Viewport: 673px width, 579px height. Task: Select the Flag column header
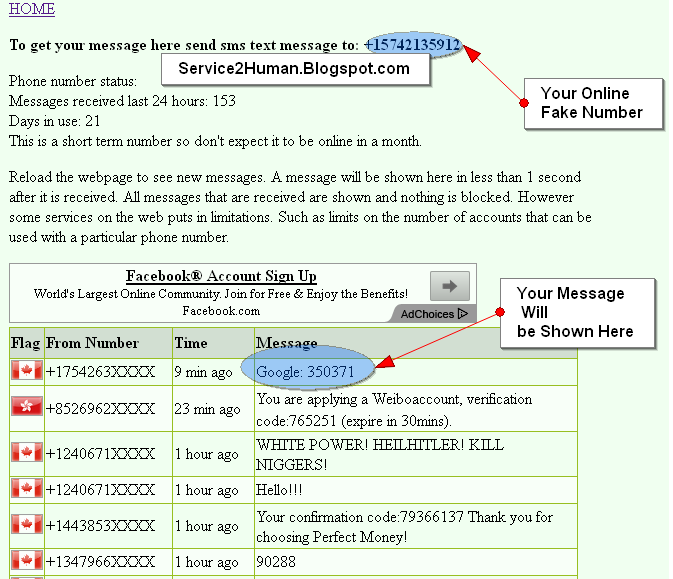(26, 343)
